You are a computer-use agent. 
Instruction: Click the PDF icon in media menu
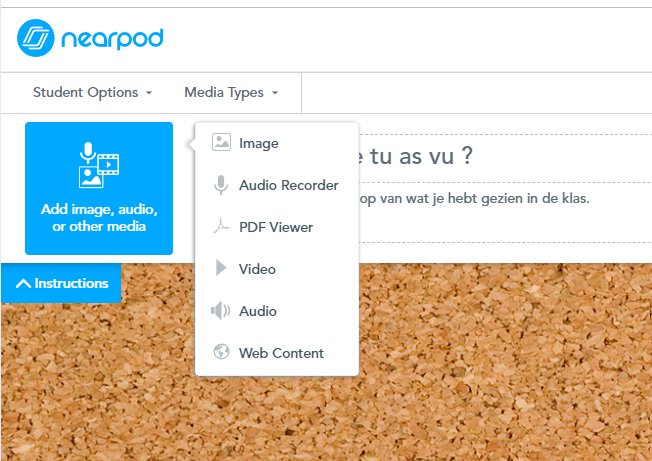point(221,227)
